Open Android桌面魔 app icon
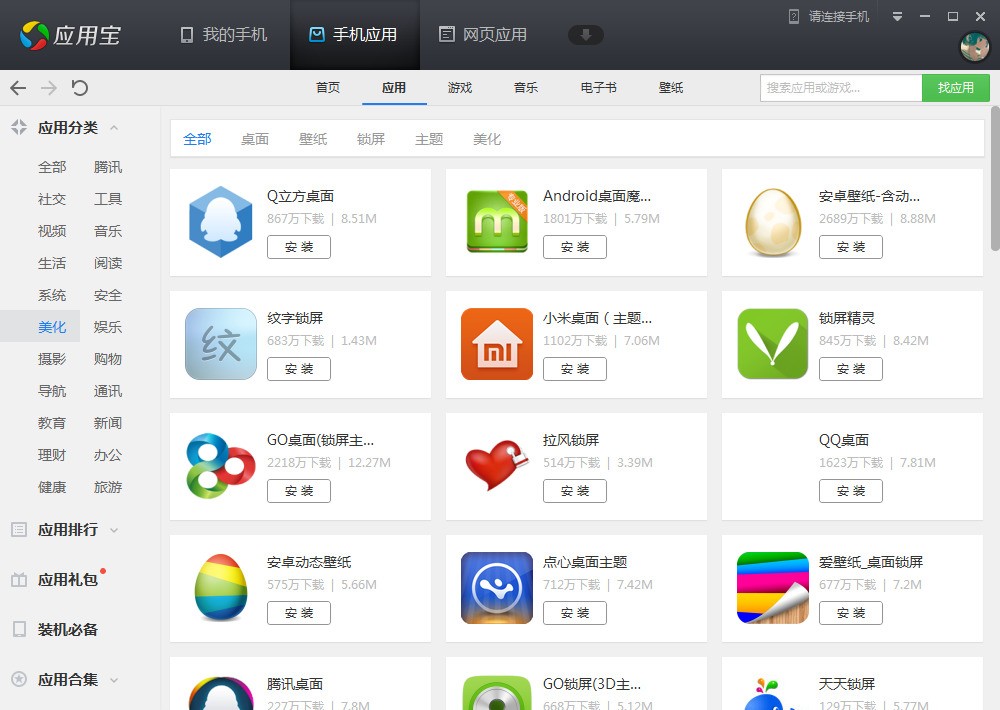 pos(497,222)
